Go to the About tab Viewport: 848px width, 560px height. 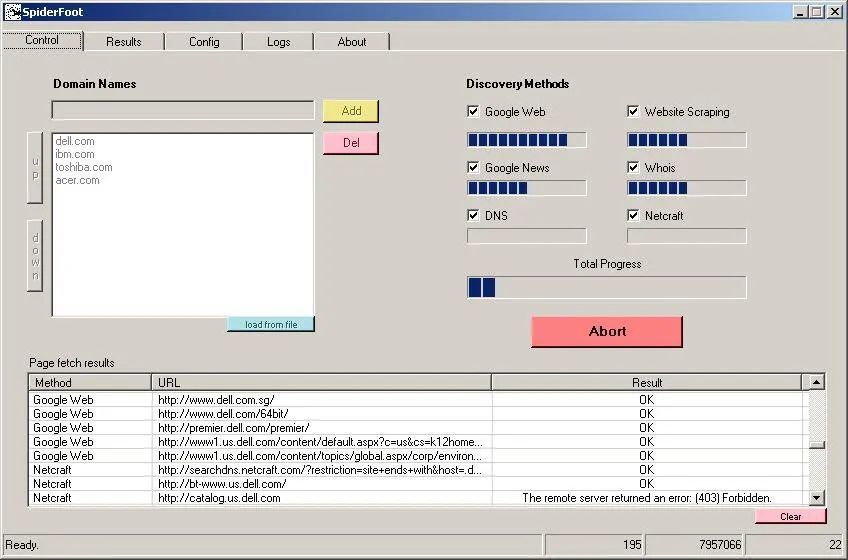[x=352, y=42]
